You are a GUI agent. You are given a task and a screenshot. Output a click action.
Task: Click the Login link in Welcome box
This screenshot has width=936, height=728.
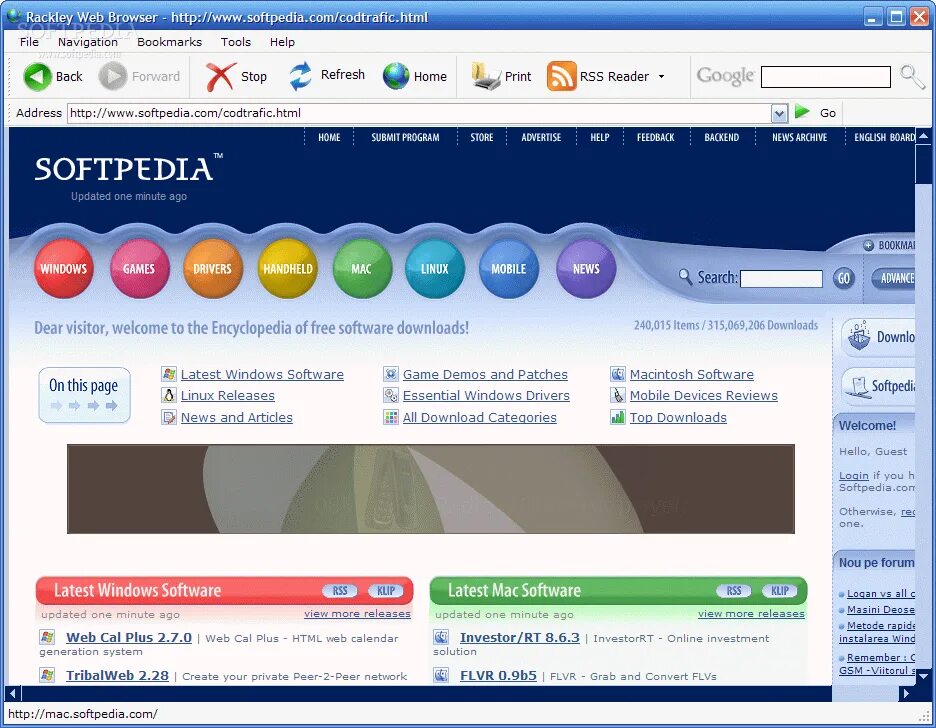(x=854, y=475)
